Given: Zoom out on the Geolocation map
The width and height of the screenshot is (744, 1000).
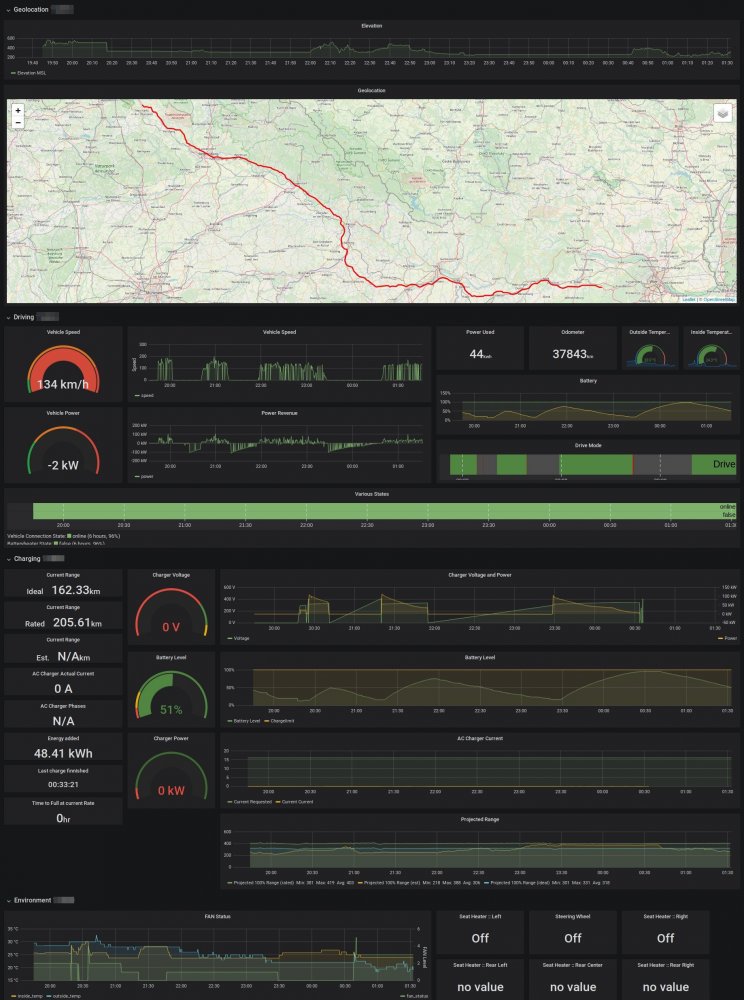Looking at the screenshot, I should tap(18, 122).
